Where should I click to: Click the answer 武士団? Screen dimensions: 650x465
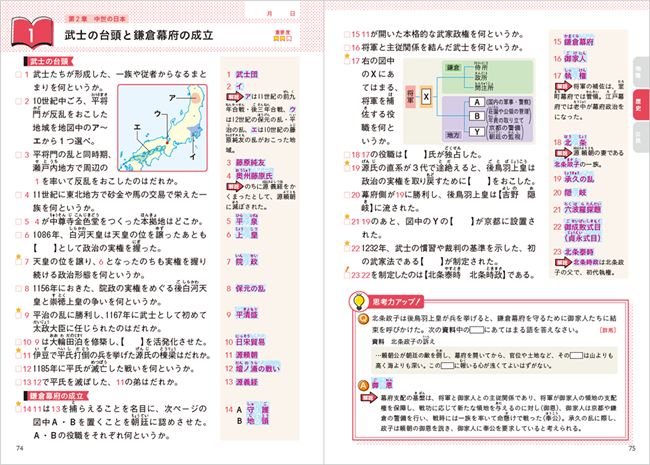pos(247,75)
